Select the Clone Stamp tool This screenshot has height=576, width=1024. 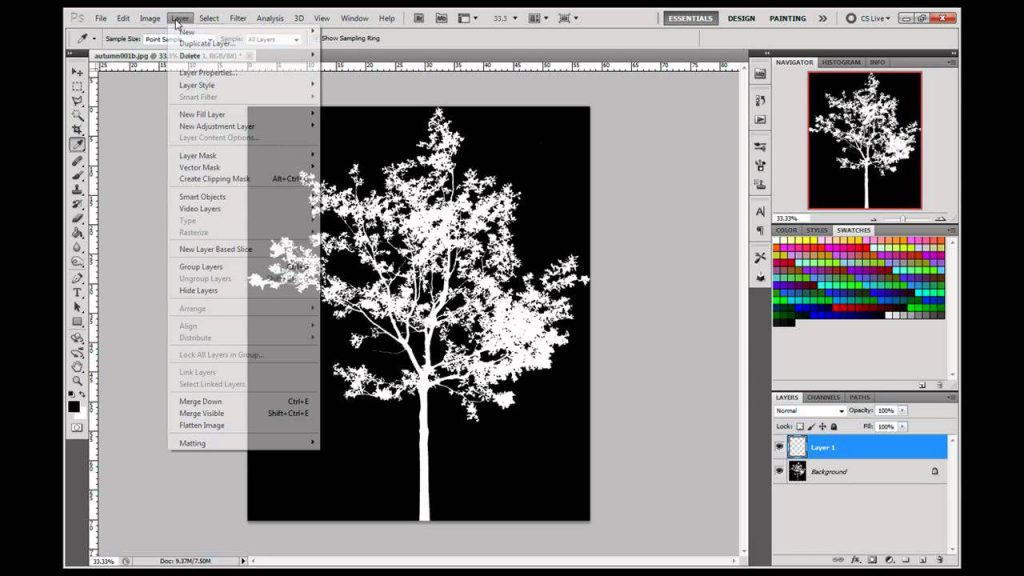click(77, 189)
